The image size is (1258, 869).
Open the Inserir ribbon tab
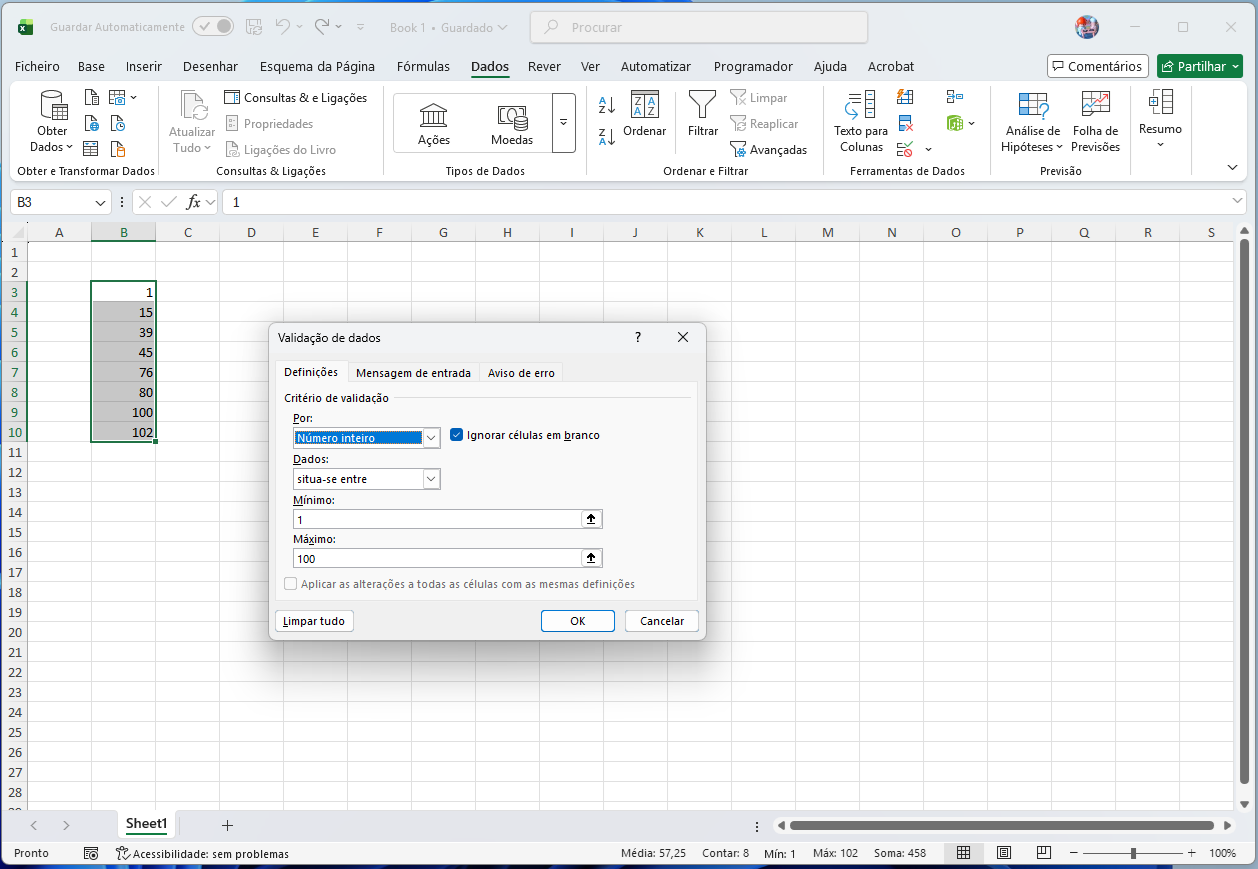[144, 67]
